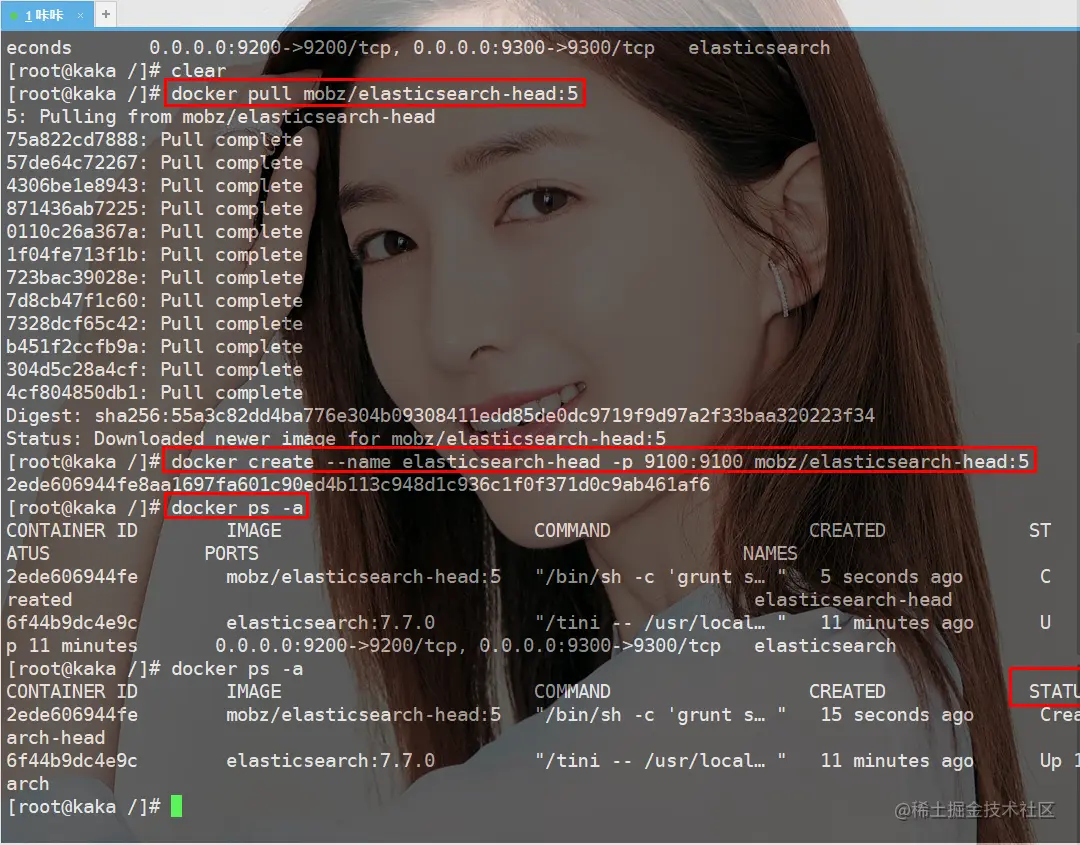Open a new session with the plus button
1080x845 pixels.
click(x=106, y=15)
